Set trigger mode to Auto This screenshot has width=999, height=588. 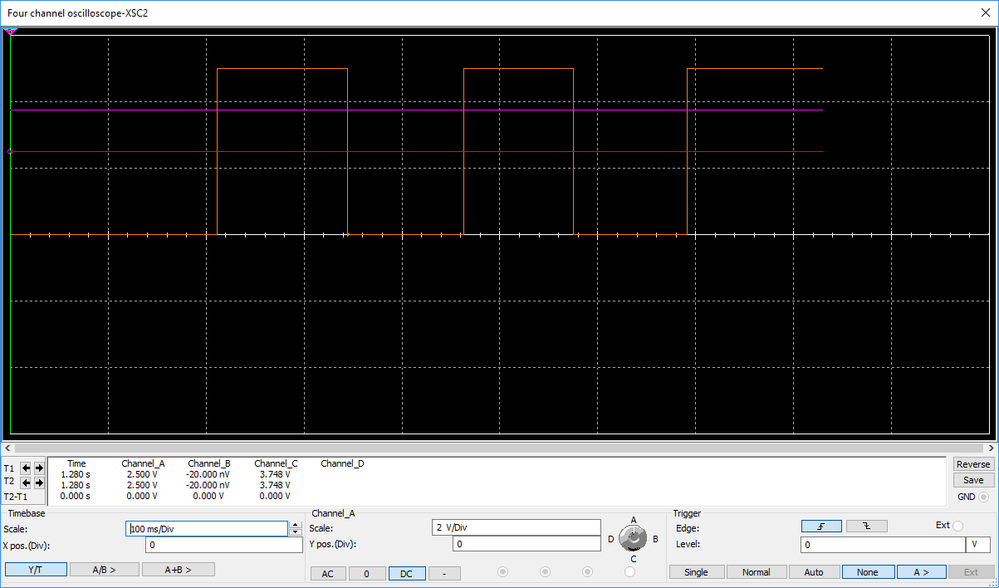[x=813, y=572]
